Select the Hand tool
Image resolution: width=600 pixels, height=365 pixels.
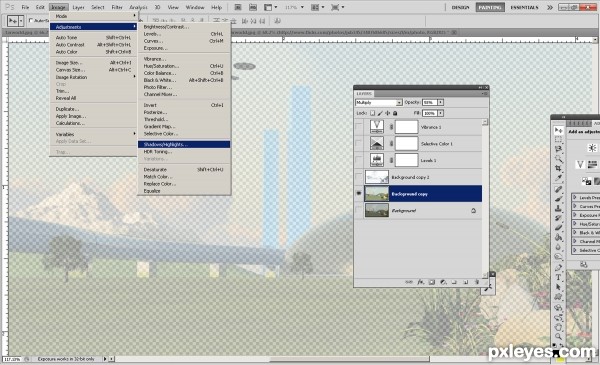pyautogui.click(x=558, y=327)
